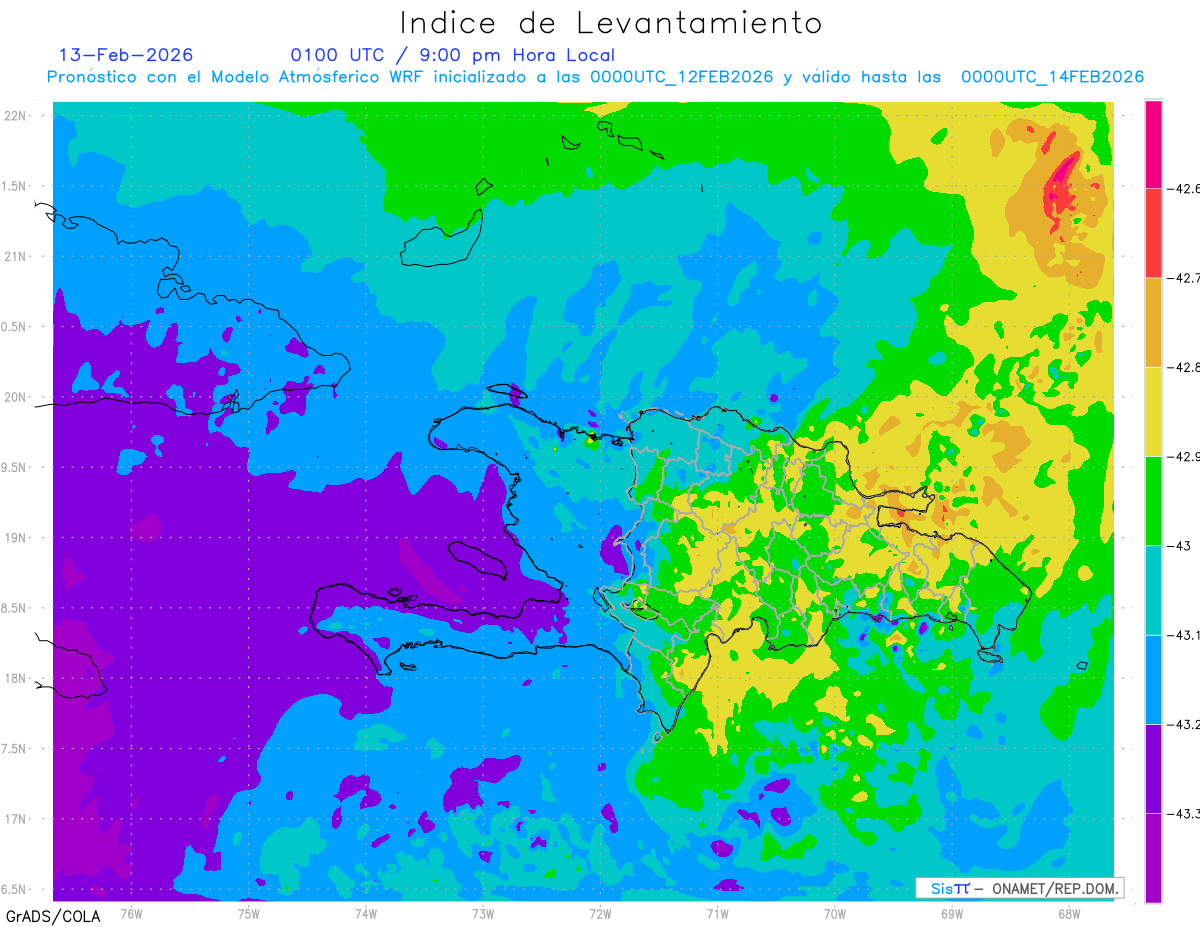Click the '18N' latitude label
This screenshot has width=1200, height=927.
pos(15,678)
